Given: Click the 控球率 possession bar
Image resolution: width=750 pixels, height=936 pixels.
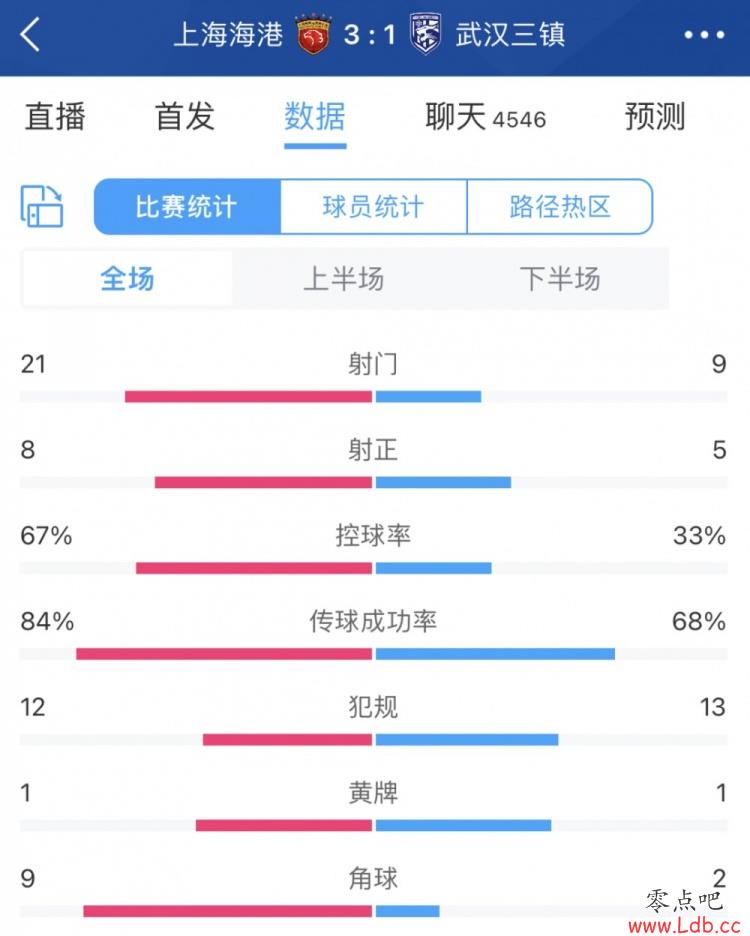Looking at the screenshot, I should pos(374,568).
